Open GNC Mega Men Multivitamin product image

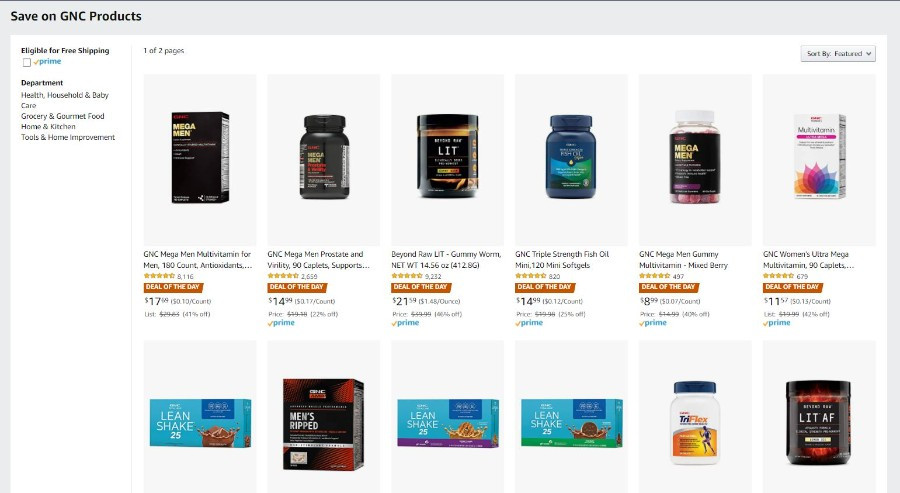pyautogui.click(x=200, y=157)
